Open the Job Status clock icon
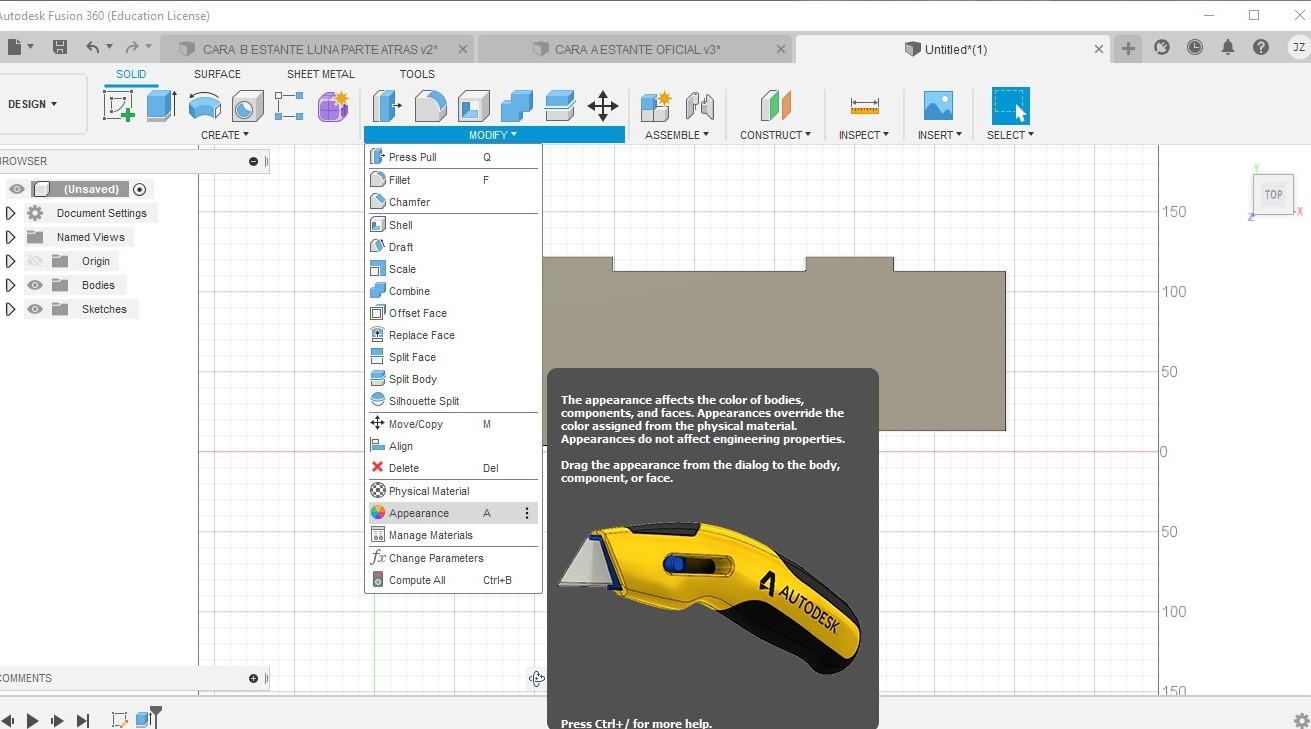1311x729 pixels. (x=1195, y=47)
